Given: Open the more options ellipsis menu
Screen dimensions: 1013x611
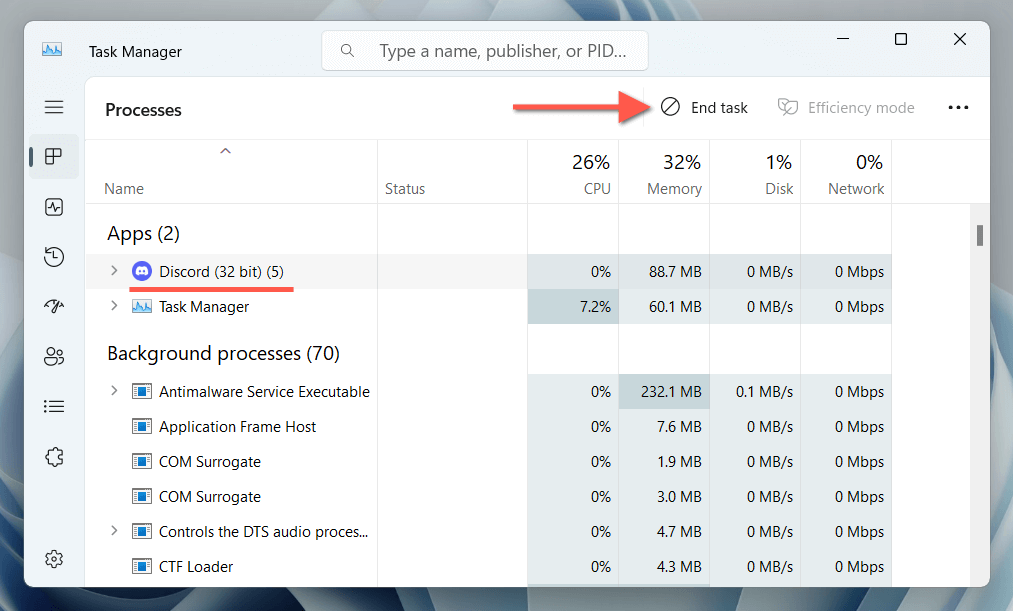Looking at the screenshot, I should point(958,108).
